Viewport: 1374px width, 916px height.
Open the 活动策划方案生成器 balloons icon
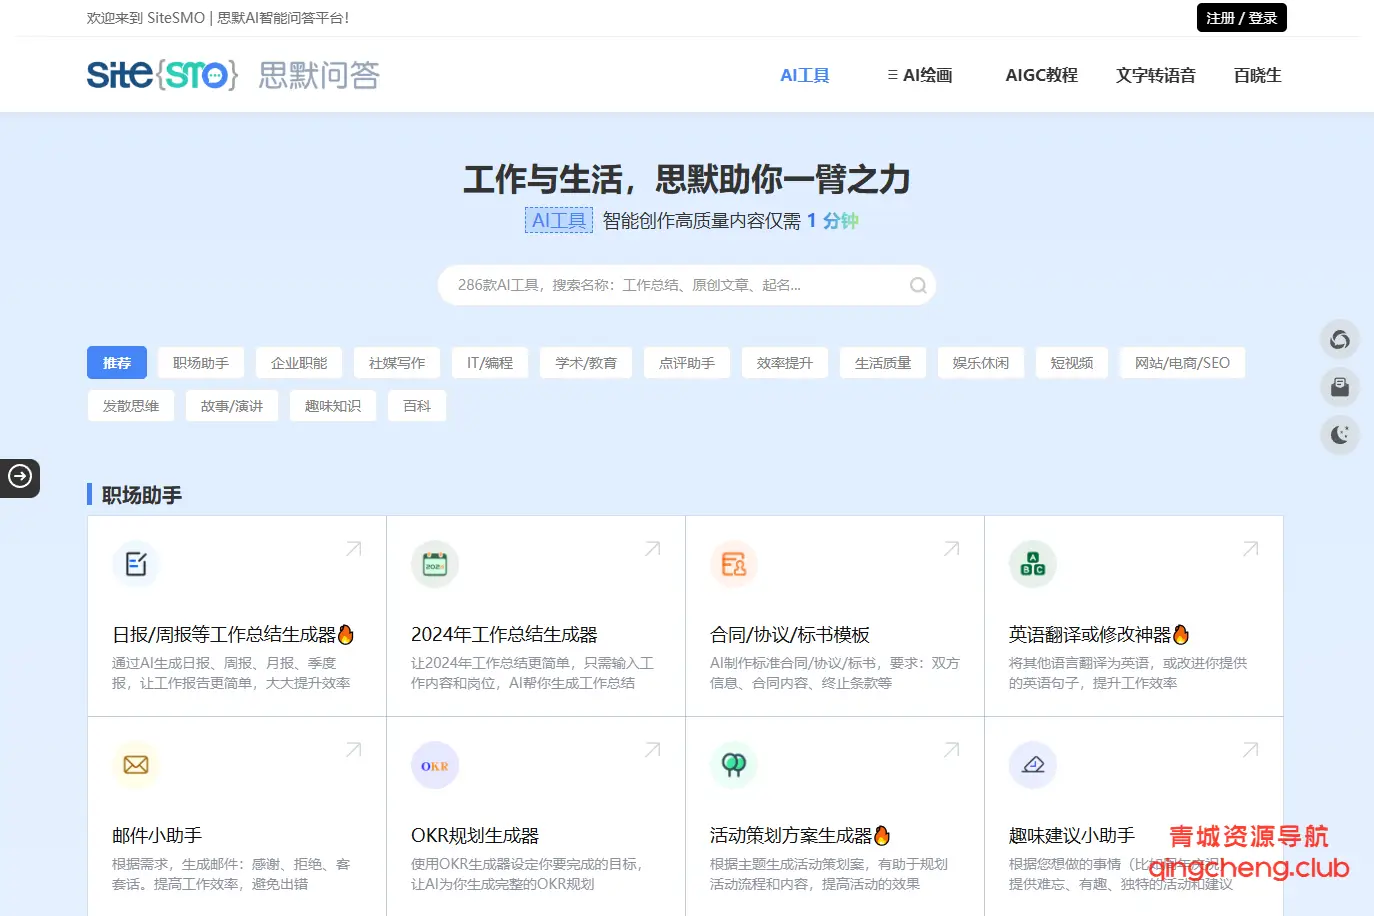733,764
